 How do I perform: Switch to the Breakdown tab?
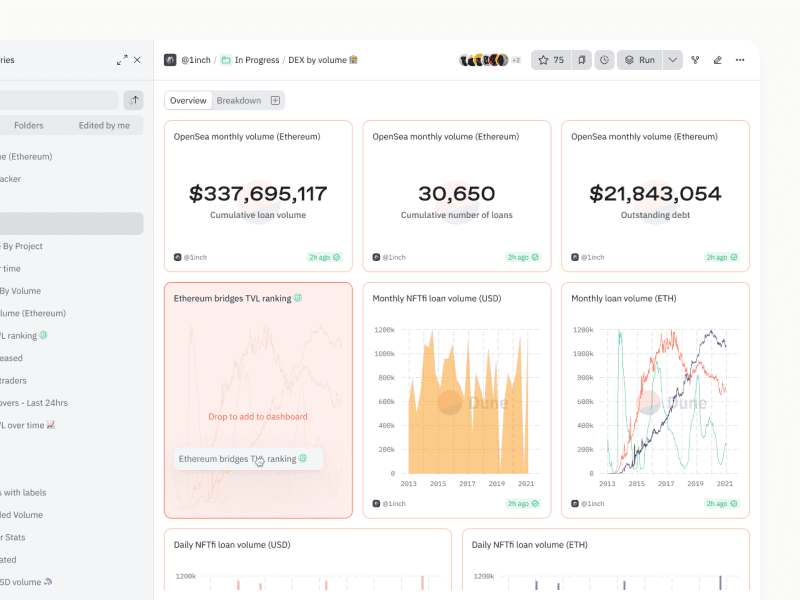(x=239, y=100)
